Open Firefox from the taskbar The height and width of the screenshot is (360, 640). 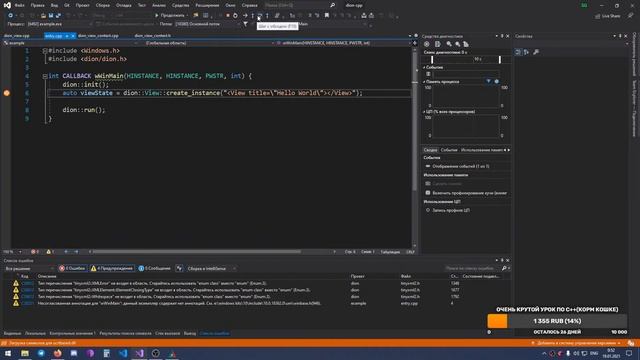58,353
